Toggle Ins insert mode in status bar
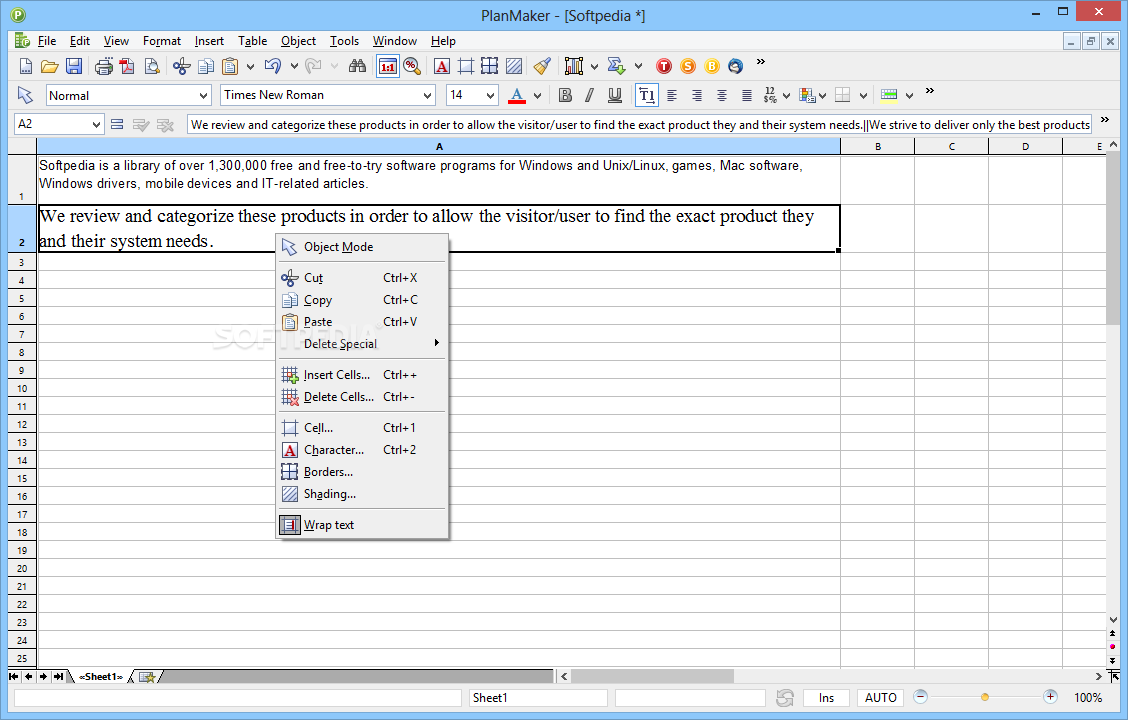 (x=826, y=698)
